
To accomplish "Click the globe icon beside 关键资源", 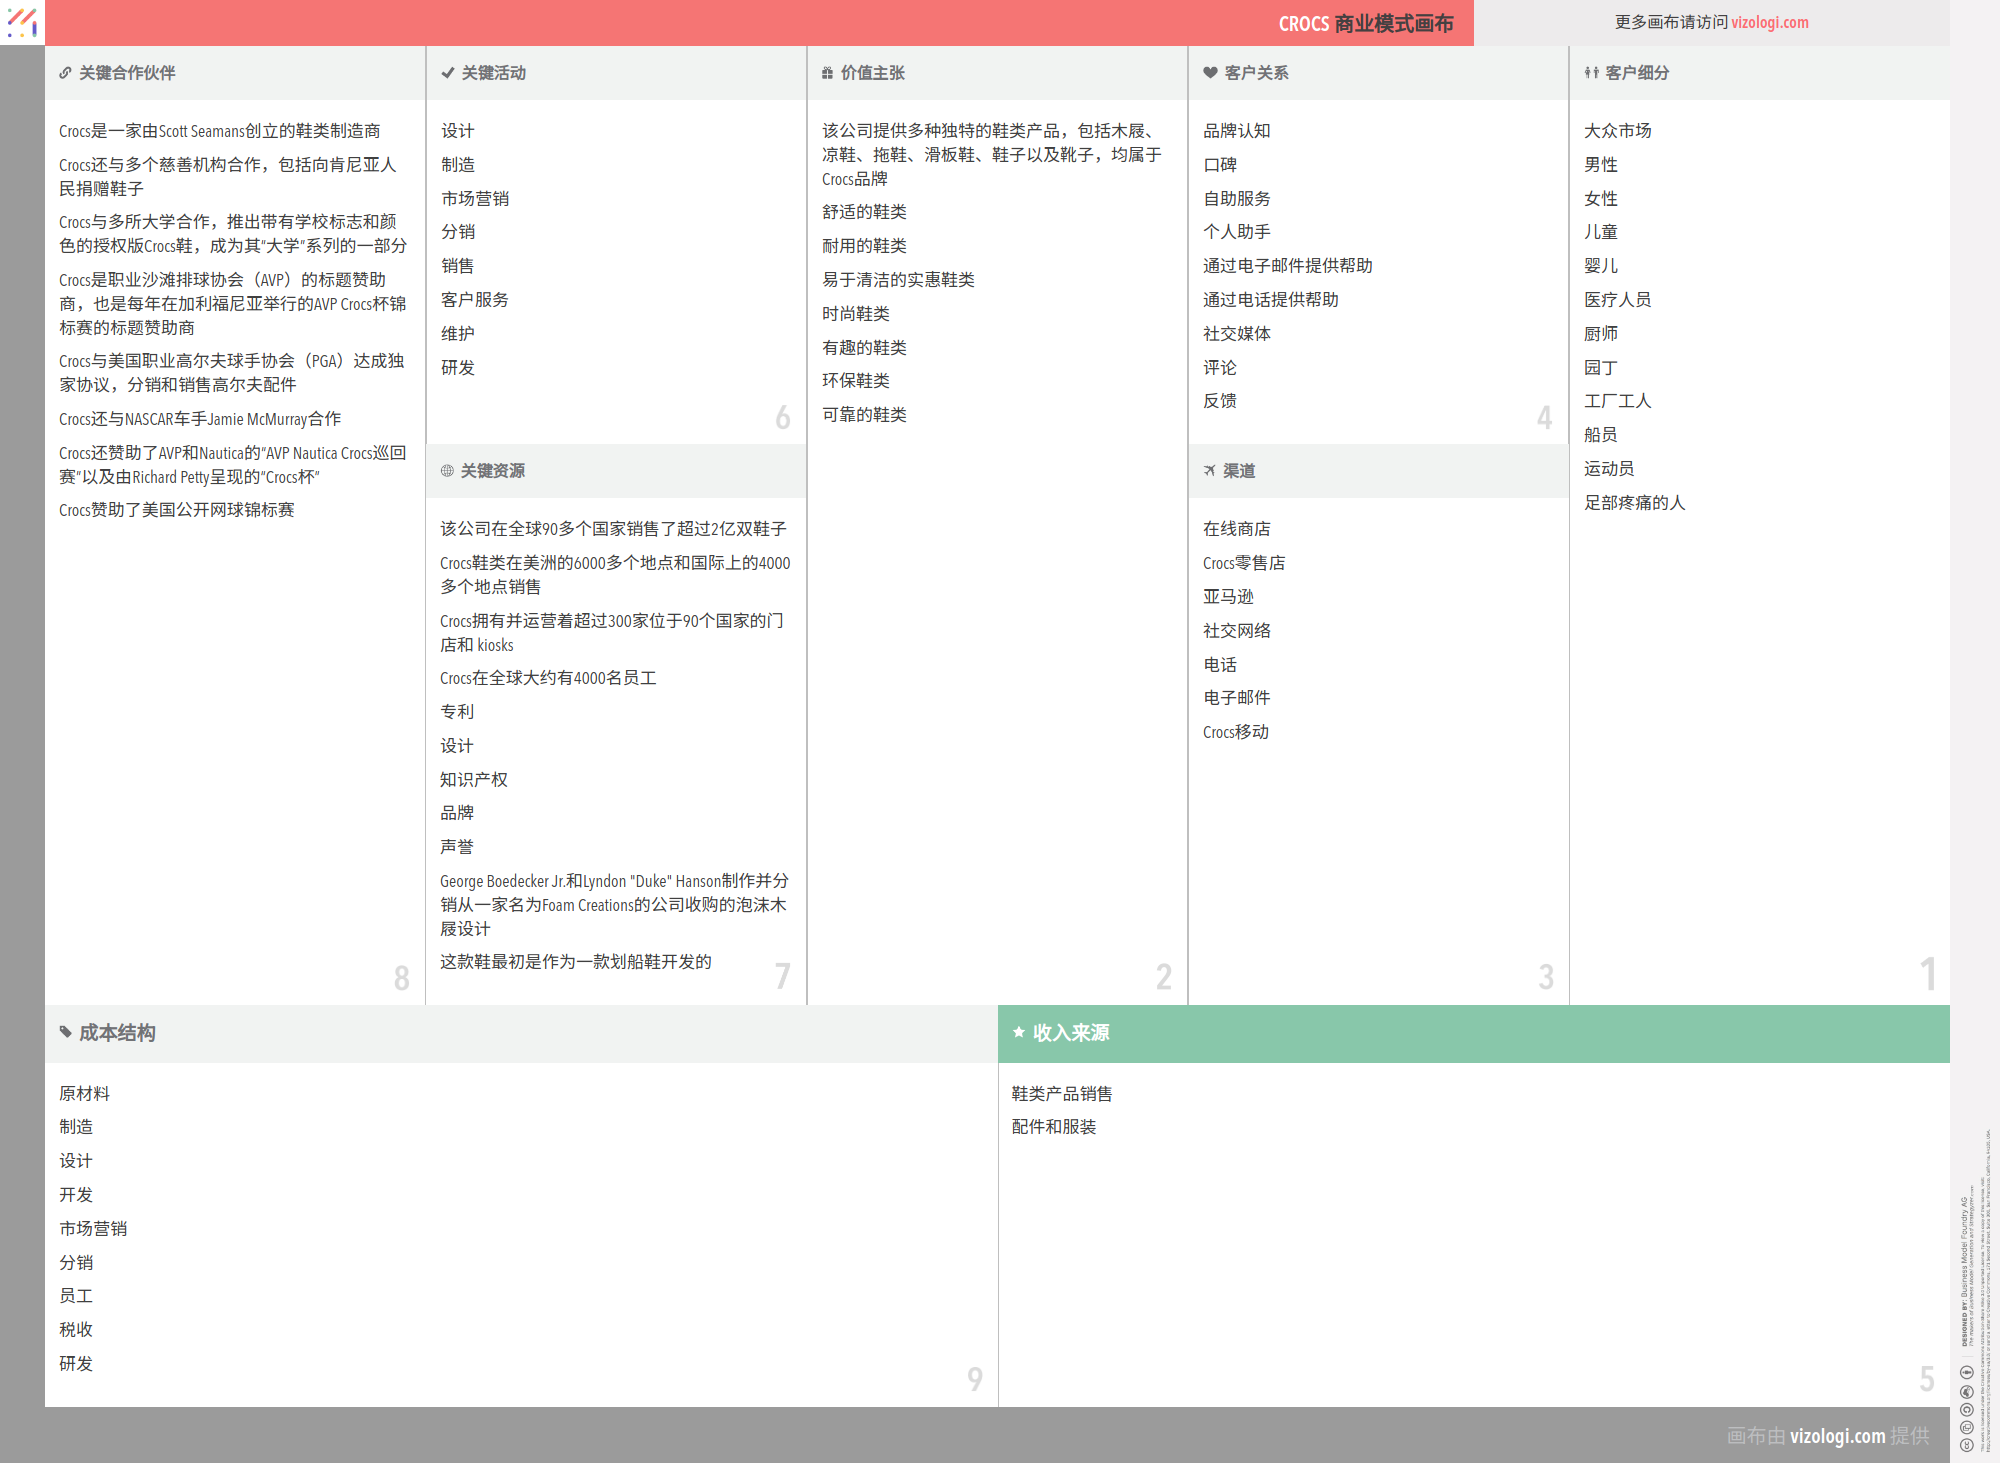I will 447,471.
